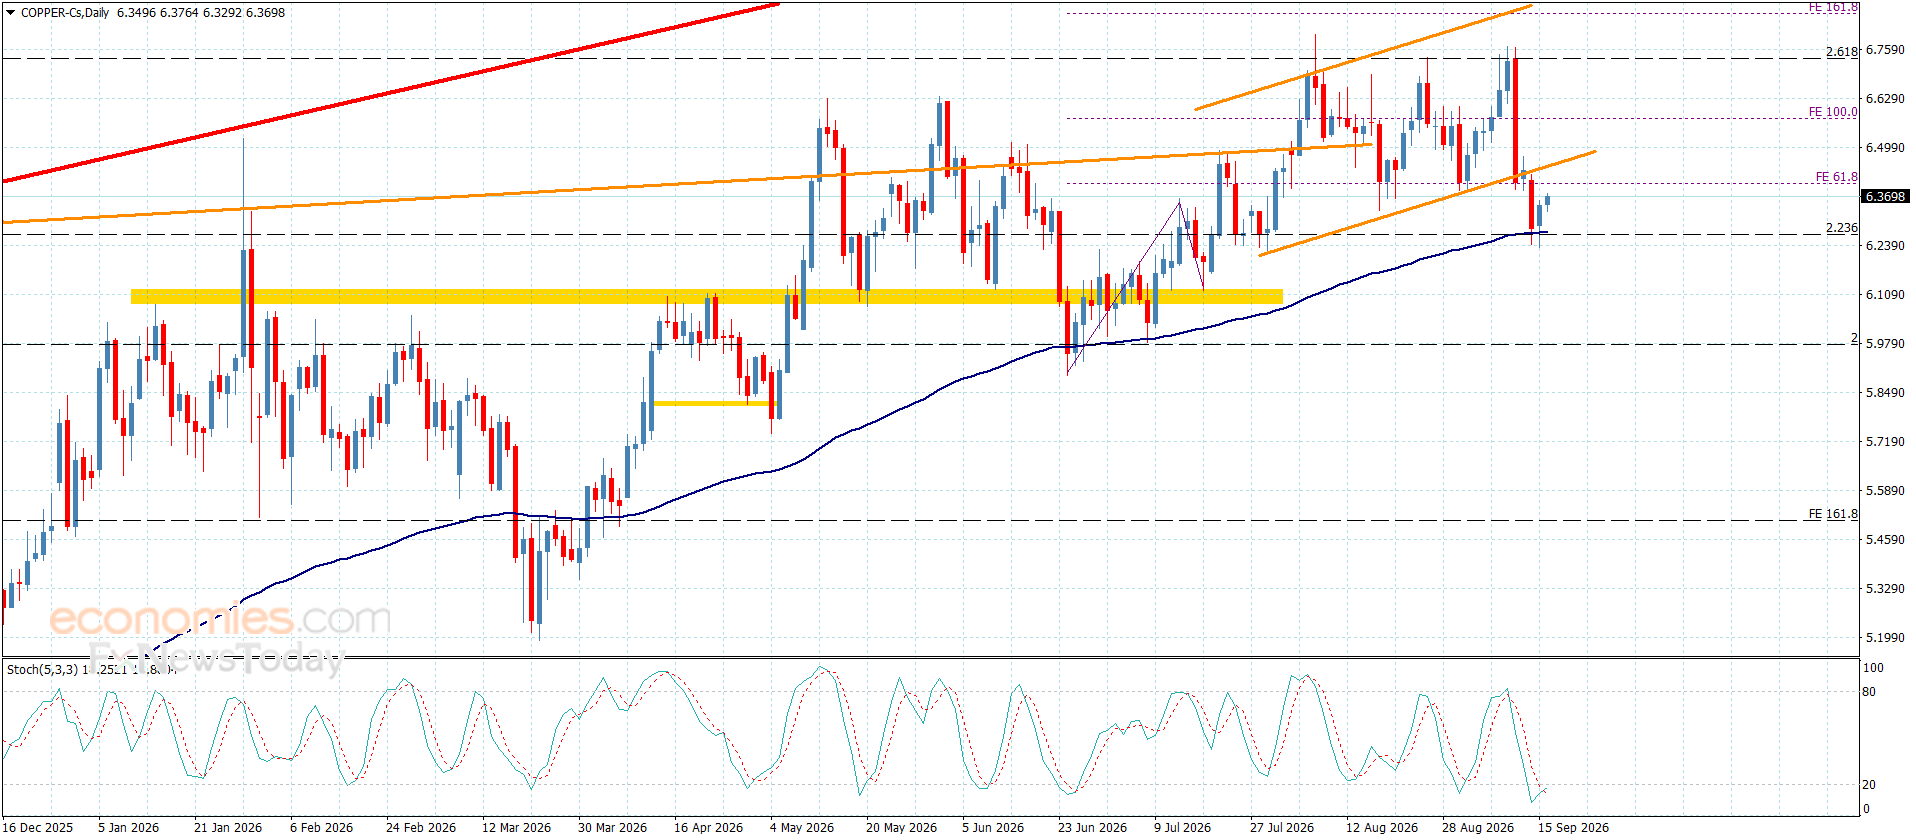Click the 6.6290 price axis label
Screen dimensions: 1916x840
(1885, 99)
